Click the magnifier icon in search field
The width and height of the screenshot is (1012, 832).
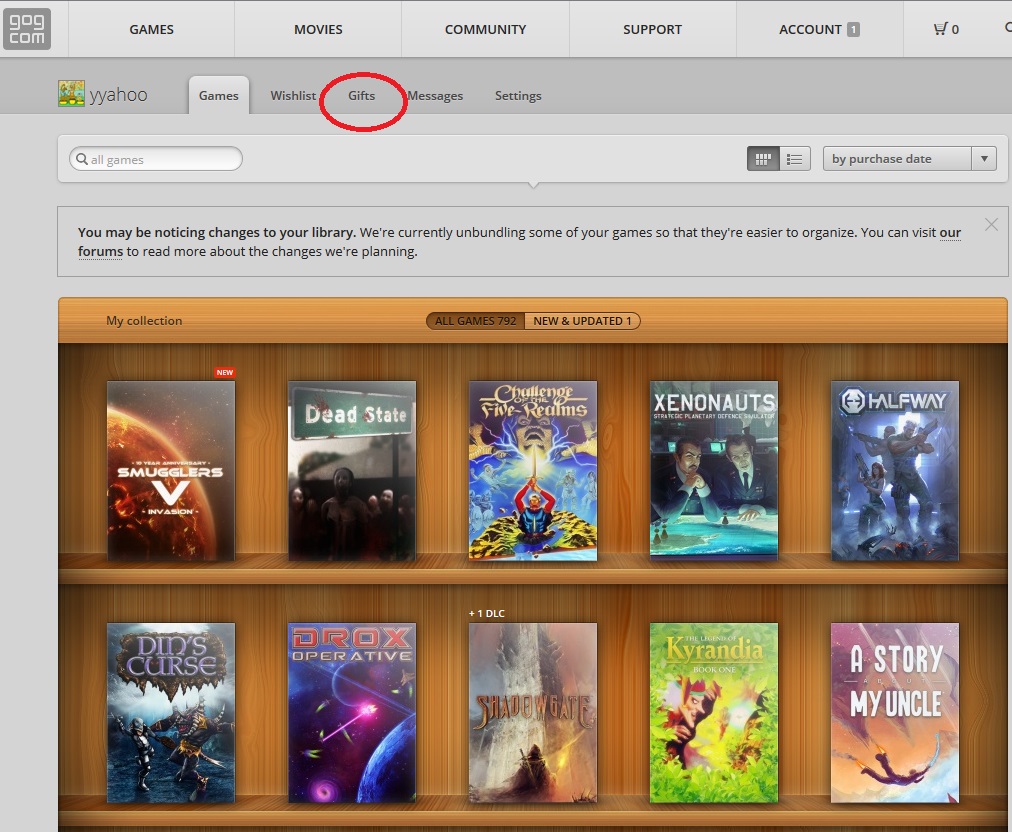[x=81, y=159]
